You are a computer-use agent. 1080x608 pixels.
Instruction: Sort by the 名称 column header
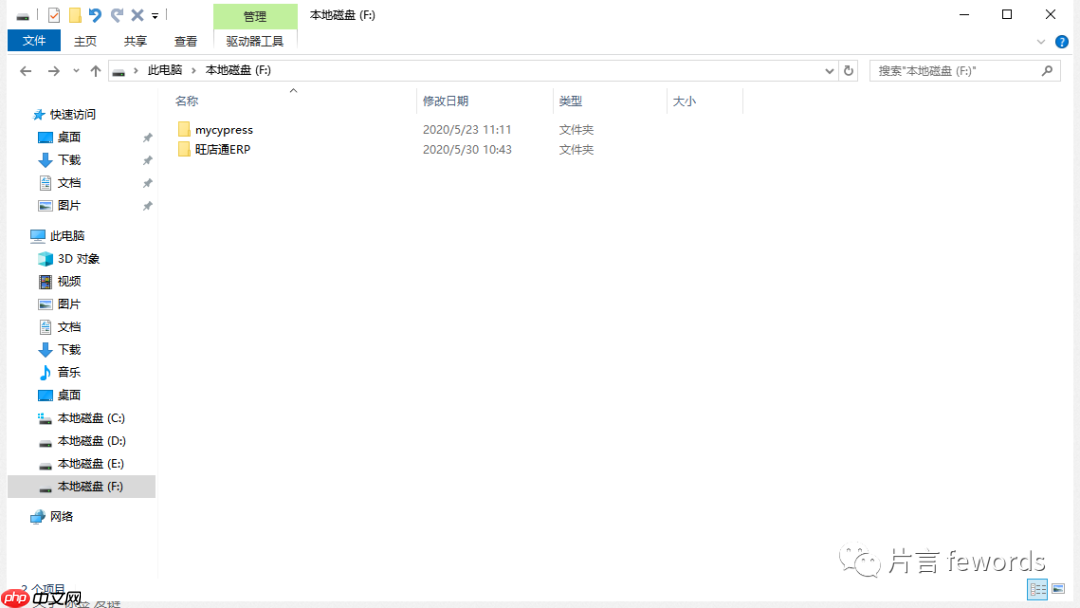click(x=187, y=101)
